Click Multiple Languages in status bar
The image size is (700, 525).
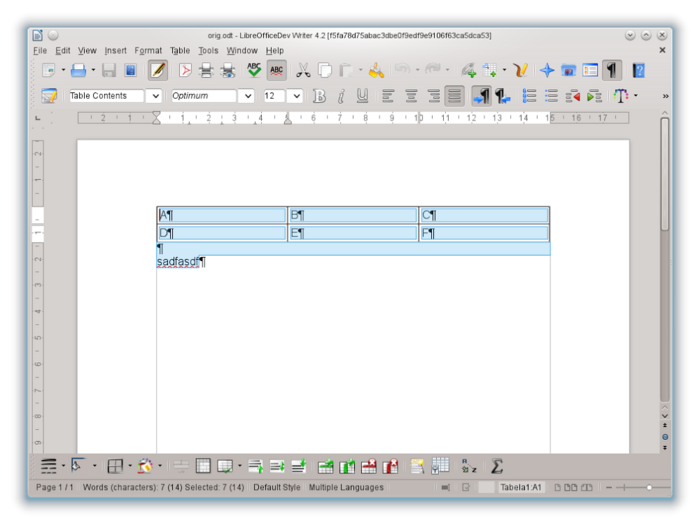(x=346, y=487)
